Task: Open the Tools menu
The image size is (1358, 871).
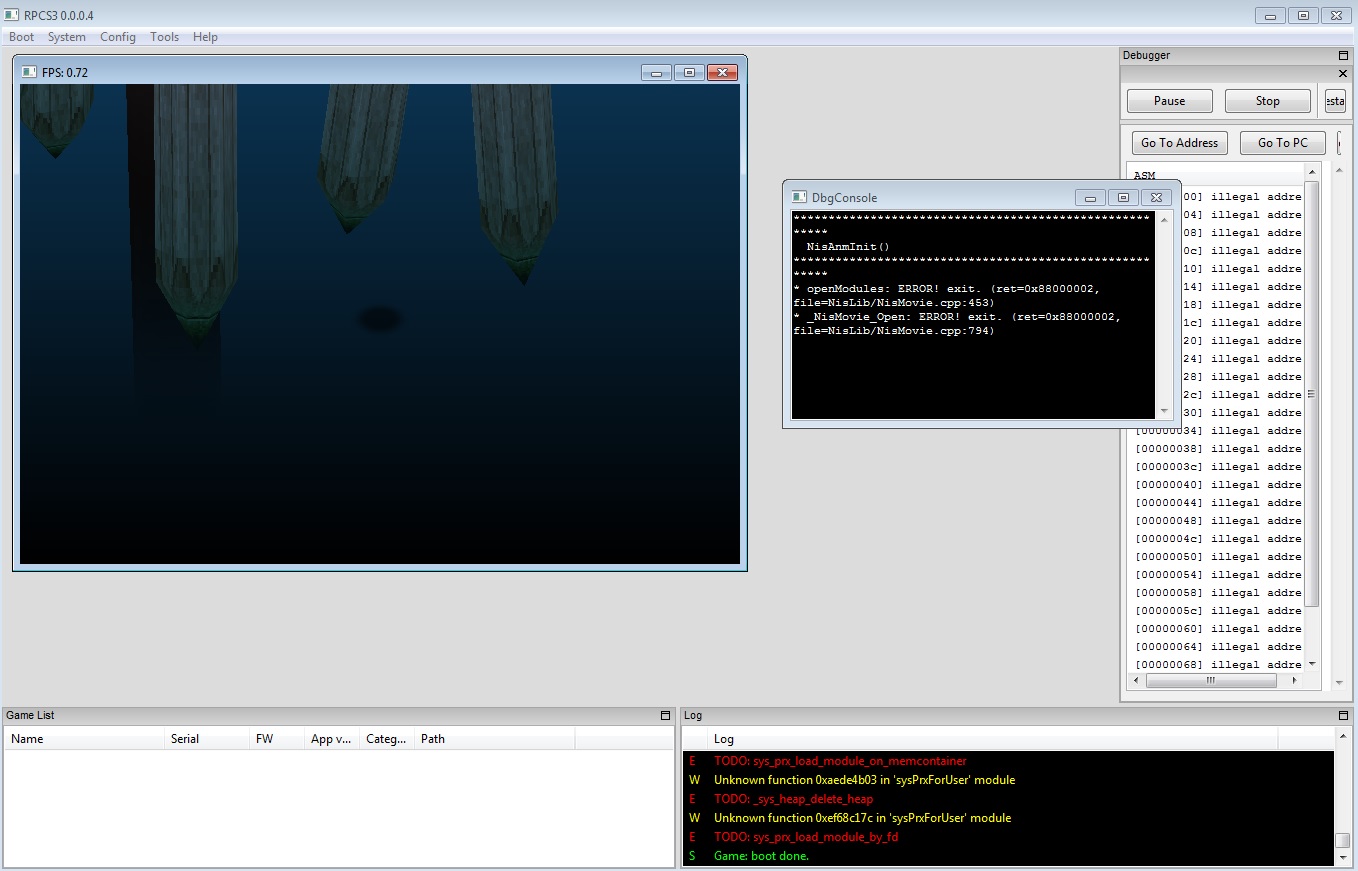Action: 164,37
